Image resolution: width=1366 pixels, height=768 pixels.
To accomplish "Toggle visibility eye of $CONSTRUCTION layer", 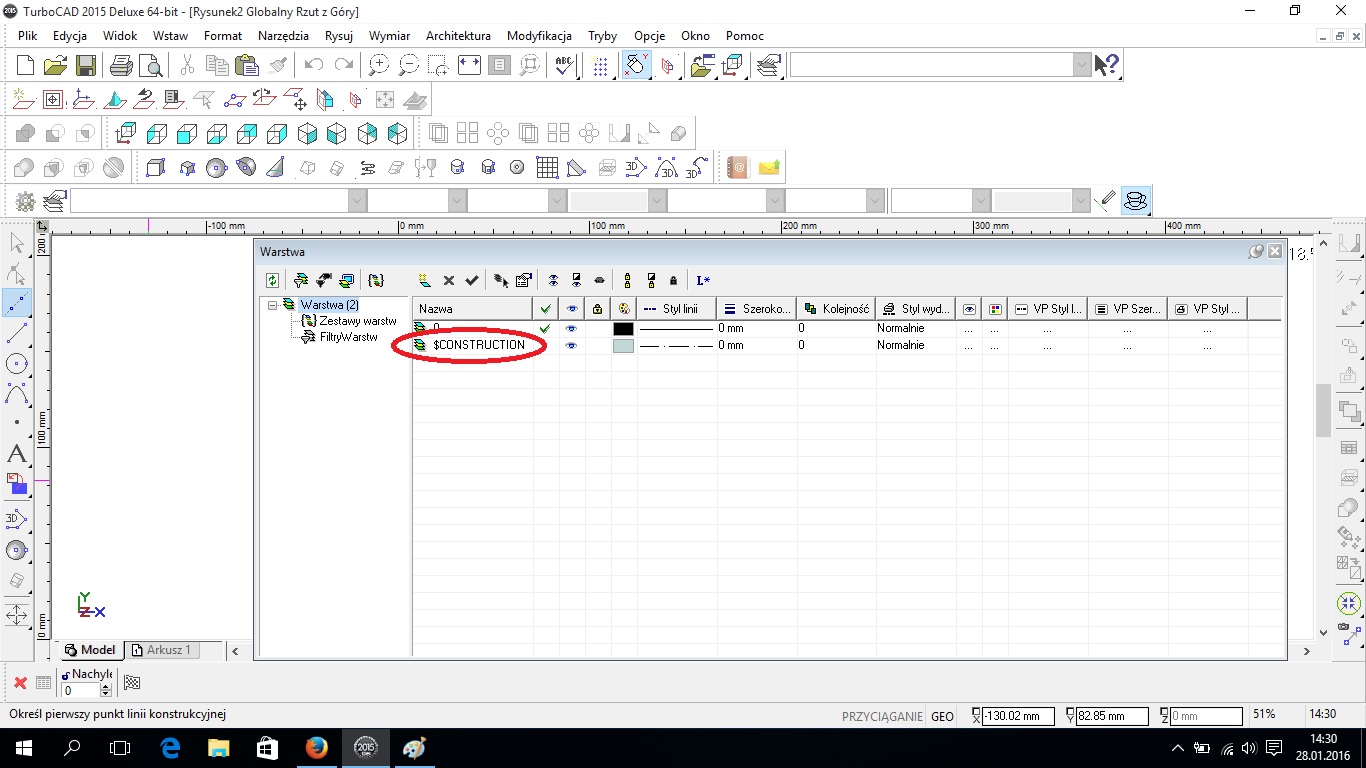I will coord(571,345).
